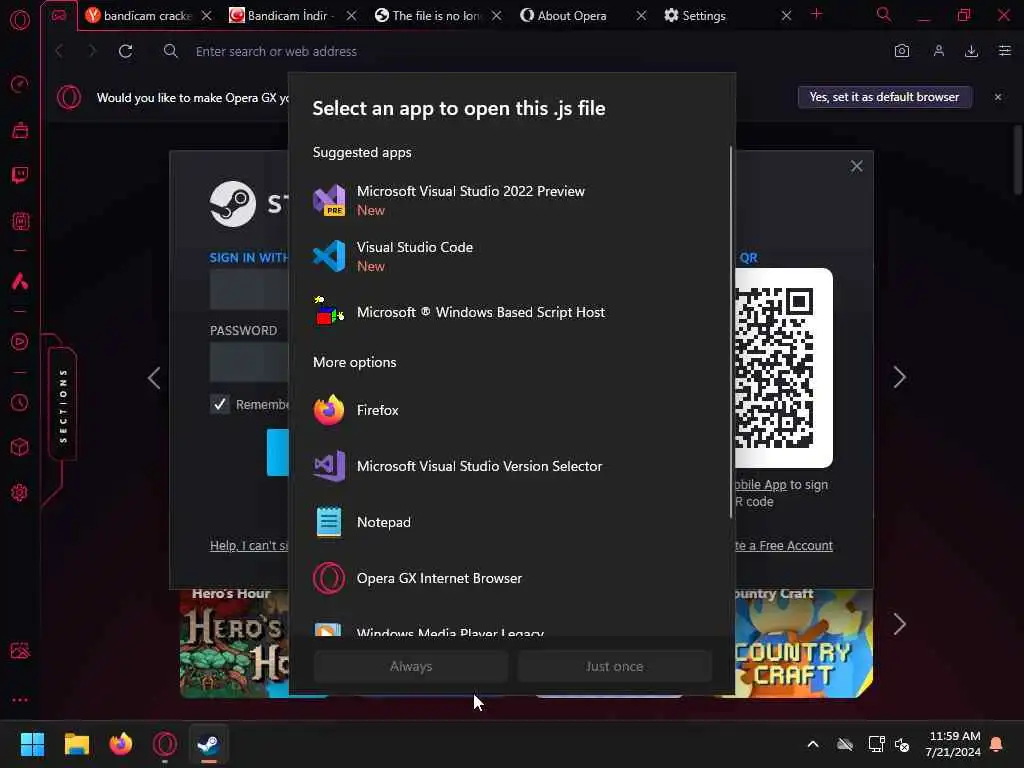Go to previous carousel slide arrow
Image resolution: width=1024 pixels, height=768 pixels.
(x=154, y=377)
